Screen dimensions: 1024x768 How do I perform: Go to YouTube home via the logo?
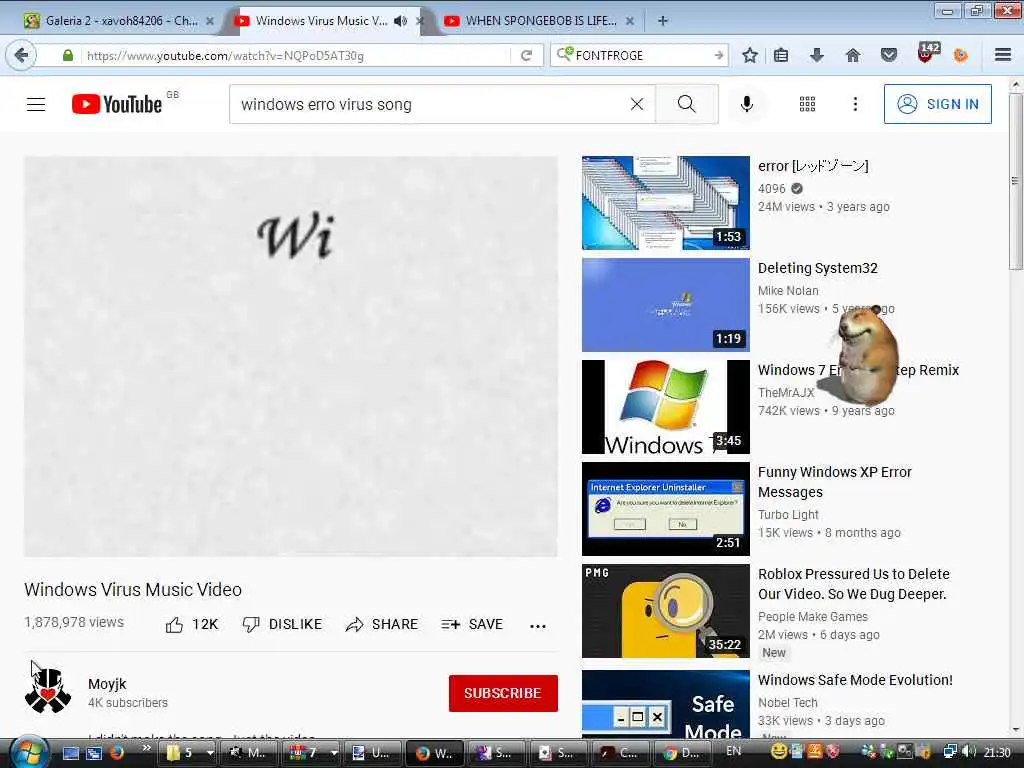coord(118,104)
